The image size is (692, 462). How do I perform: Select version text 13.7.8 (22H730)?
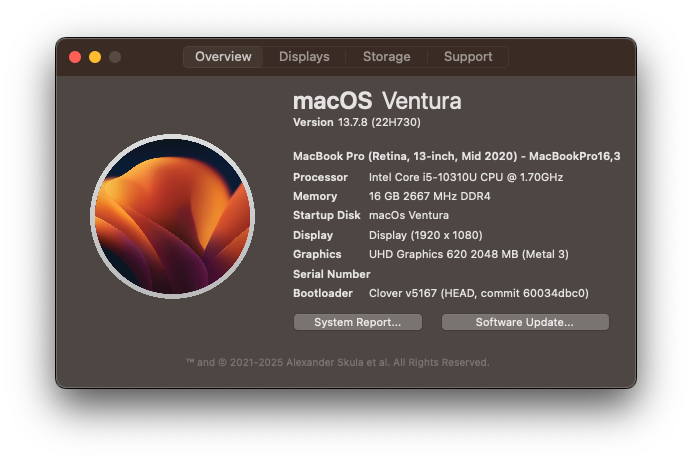tap(379, 122)
